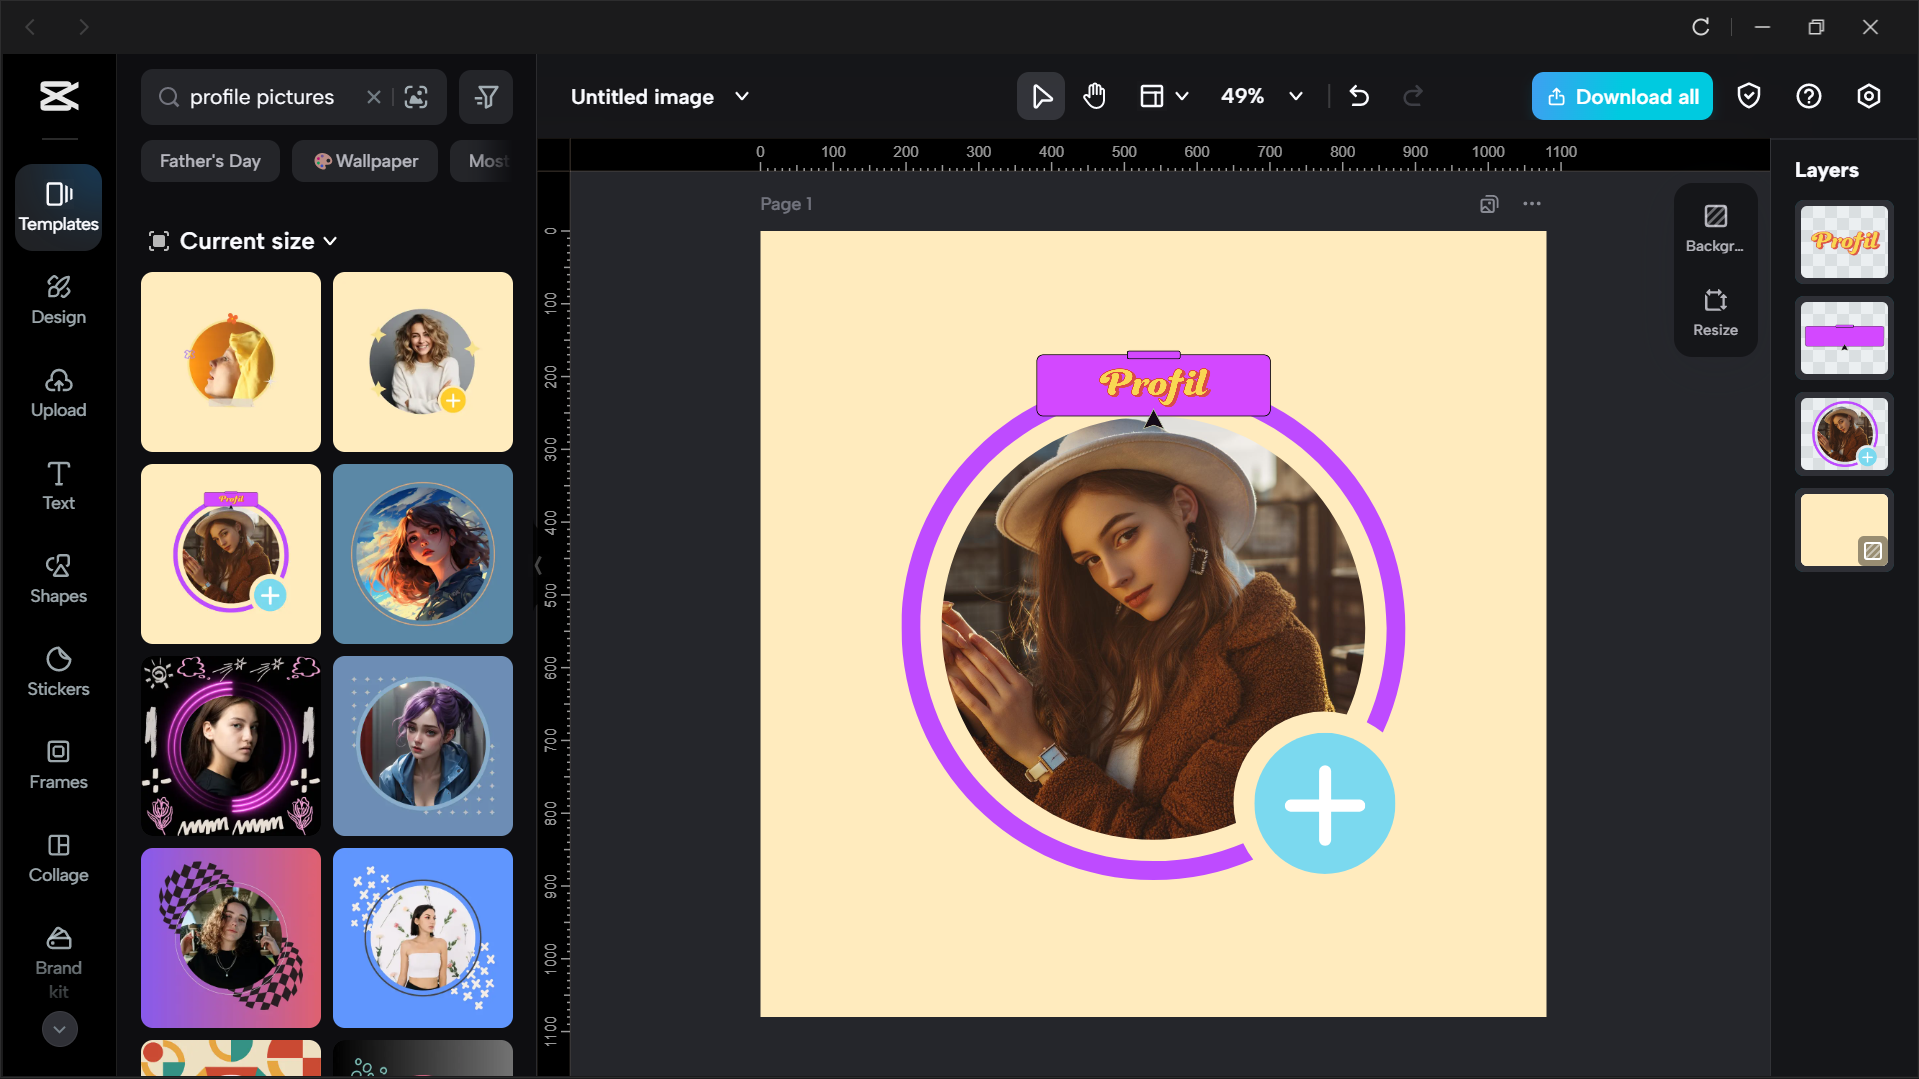Clear the profile pictures search text
The width and height of the screenshot is (1919, 1079).
pyautogui.click(x=373, y=97)
